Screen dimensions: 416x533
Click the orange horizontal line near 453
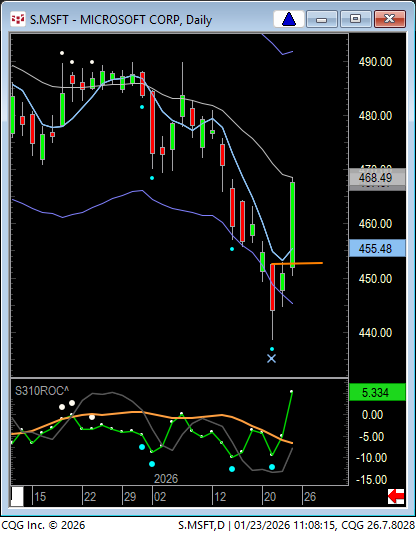pos(296,263)
